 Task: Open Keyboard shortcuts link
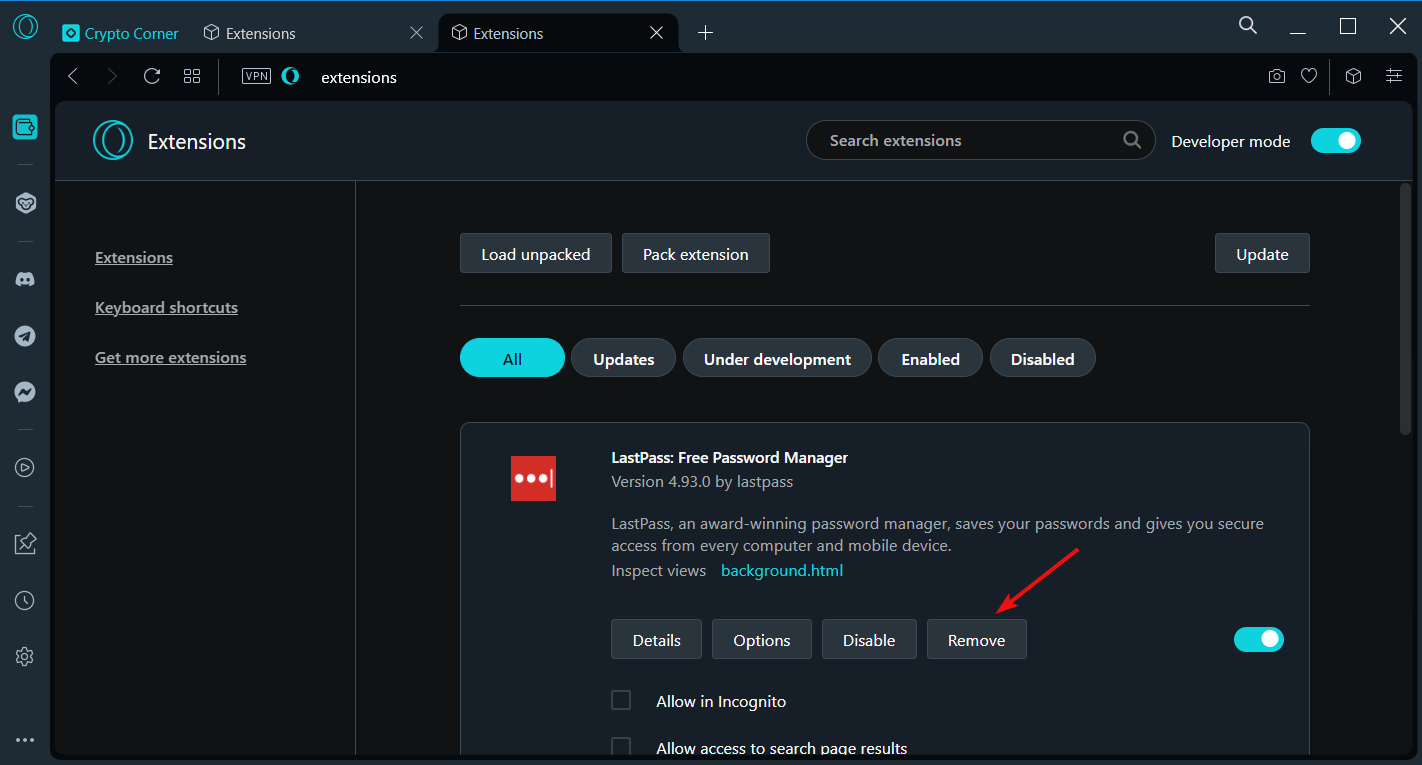pos(166,307)
